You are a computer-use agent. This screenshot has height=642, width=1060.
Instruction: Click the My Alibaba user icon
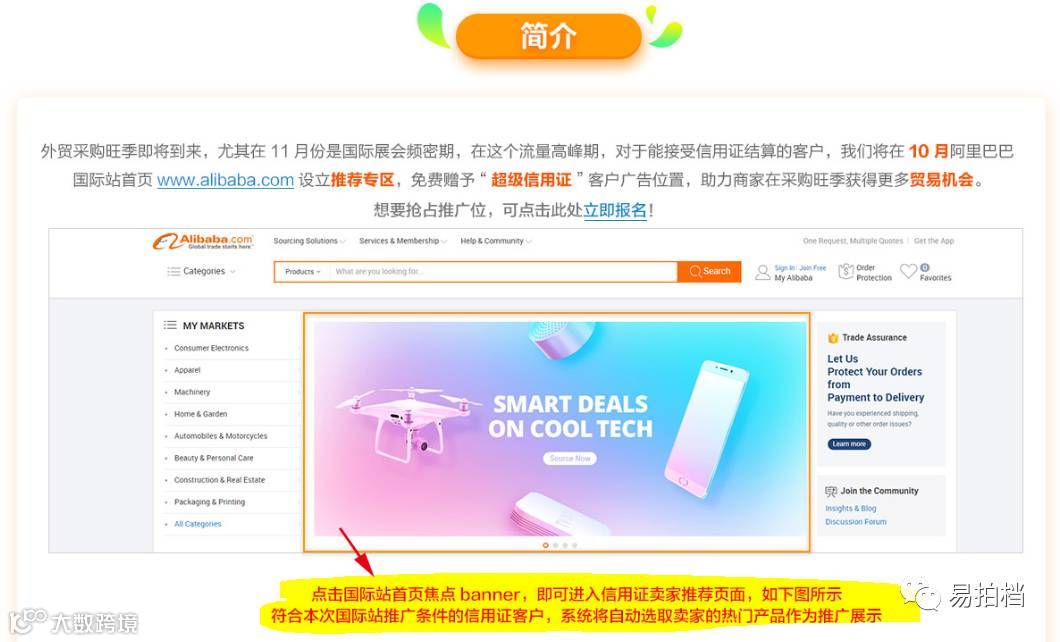click(763, 272)
